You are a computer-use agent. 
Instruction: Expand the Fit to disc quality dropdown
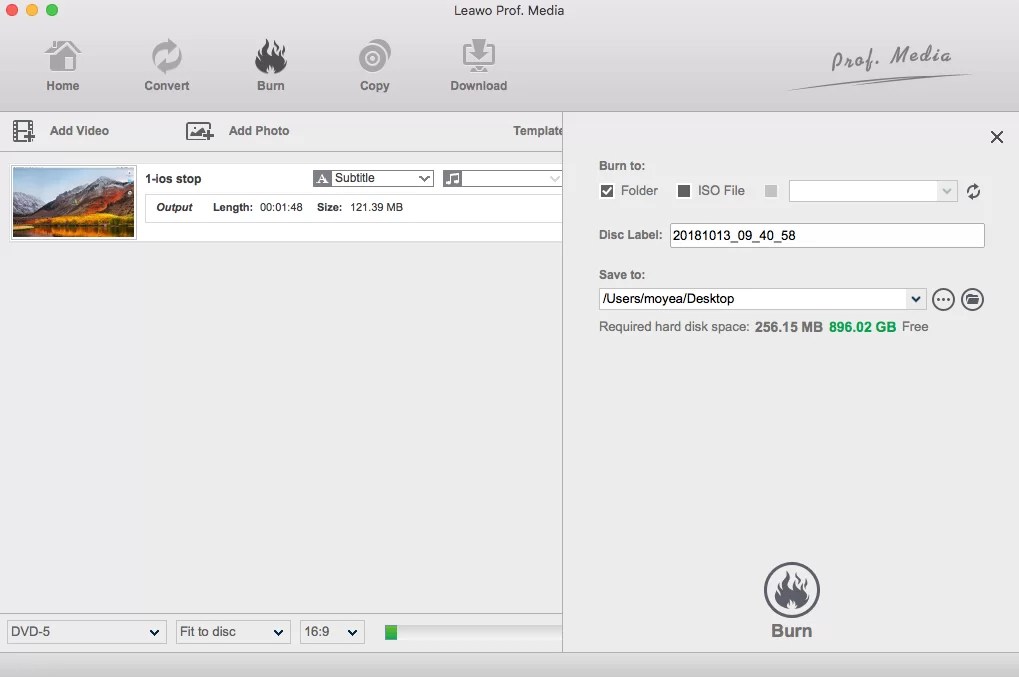pos(232,631)
